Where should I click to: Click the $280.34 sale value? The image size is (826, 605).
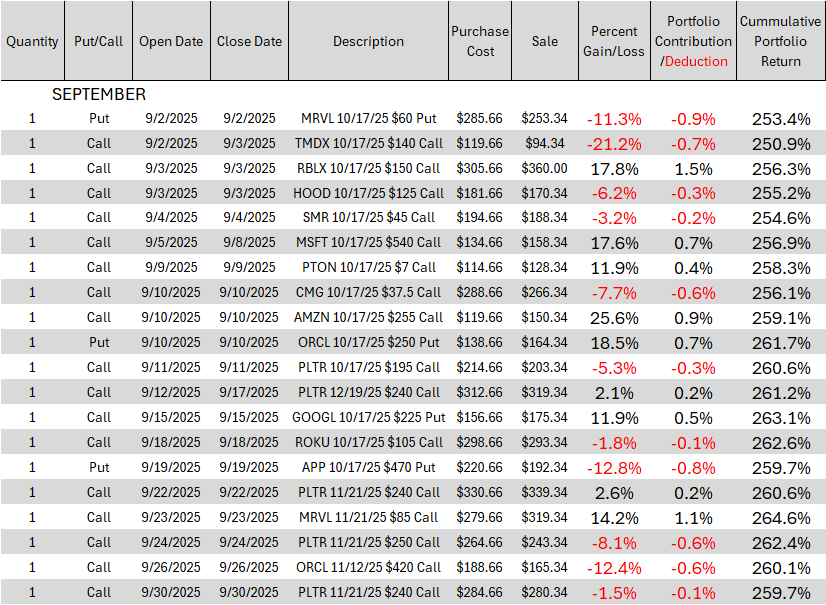(x=545, y=592)
